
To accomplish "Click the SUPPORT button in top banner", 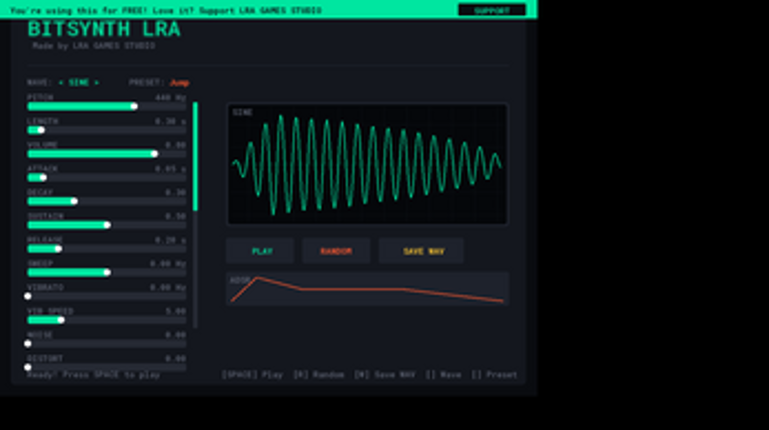I will coord(491,10).
